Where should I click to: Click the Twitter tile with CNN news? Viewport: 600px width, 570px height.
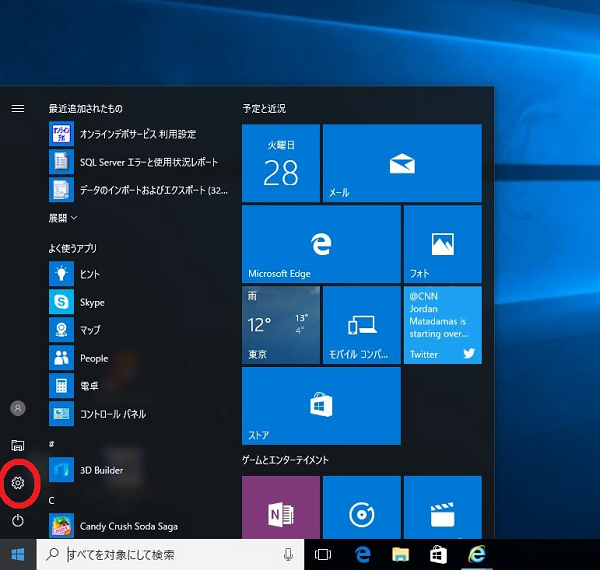click(442, 325)
